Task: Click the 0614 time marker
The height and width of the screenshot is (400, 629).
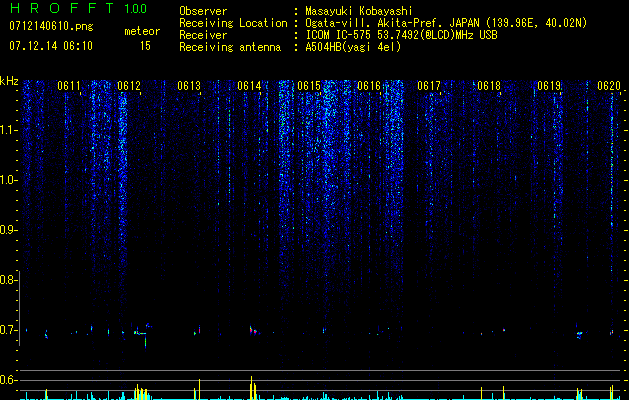Action: tap(249, 86)
